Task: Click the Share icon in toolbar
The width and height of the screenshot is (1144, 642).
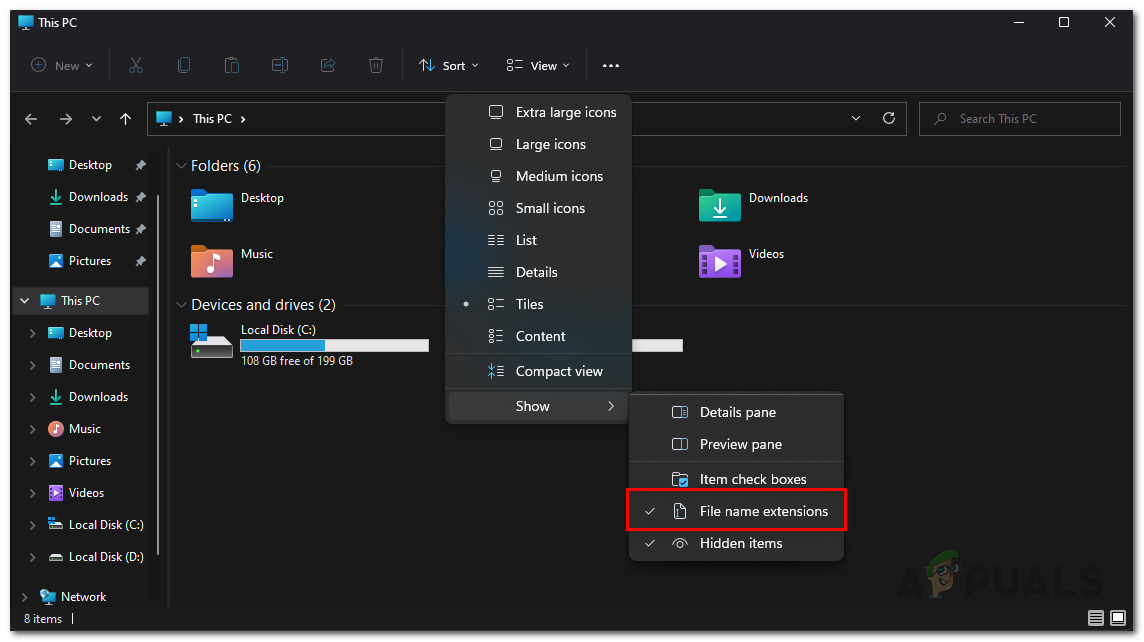Action: pyautogui.click(x=328, y=65)
